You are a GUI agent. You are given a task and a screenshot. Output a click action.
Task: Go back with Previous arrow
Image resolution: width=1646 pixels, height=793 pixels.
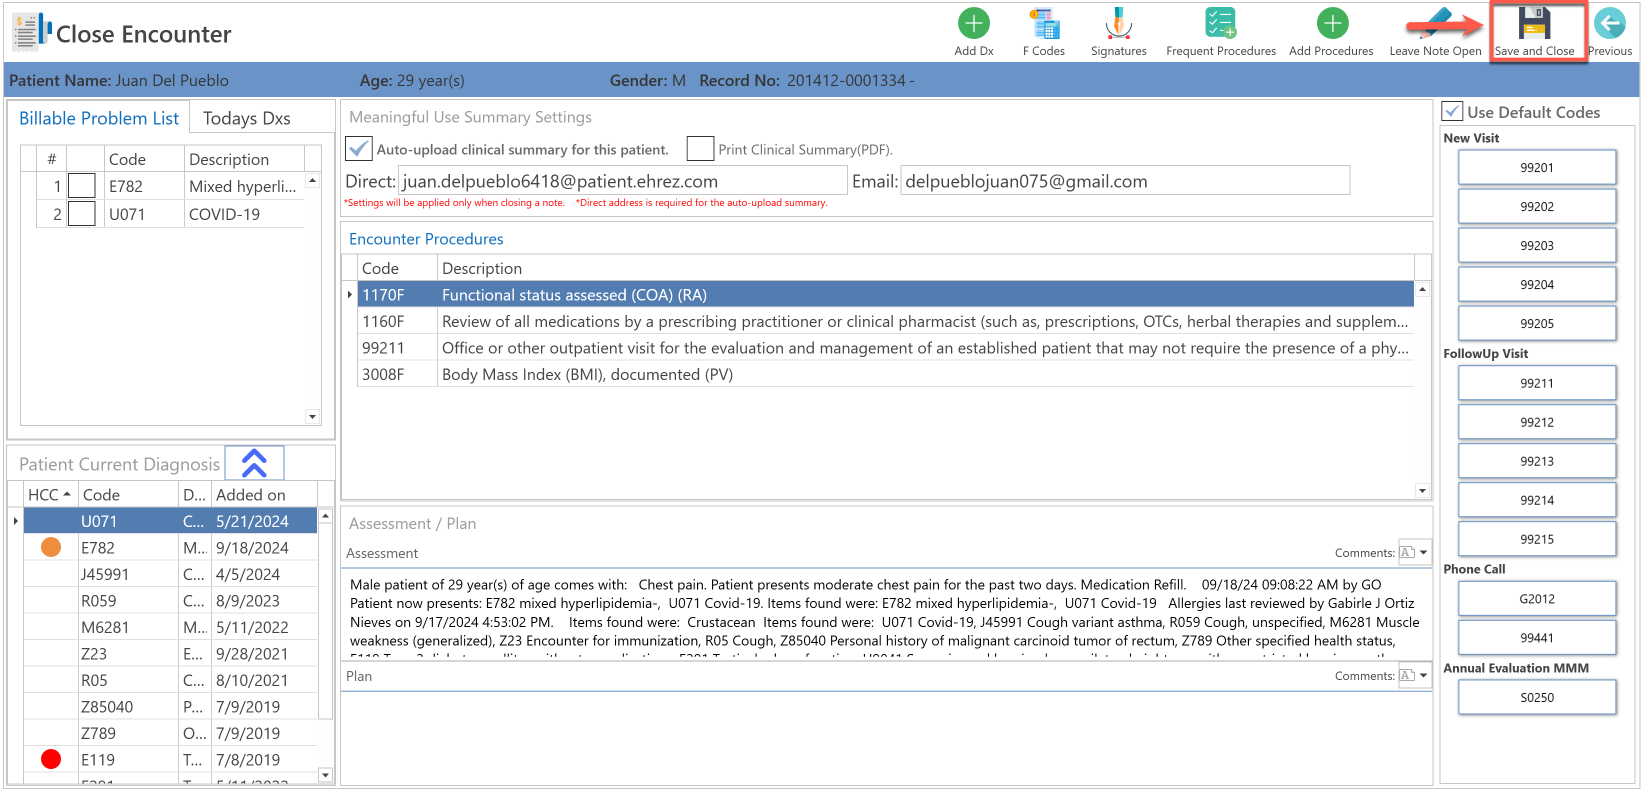click(1609, 23)
